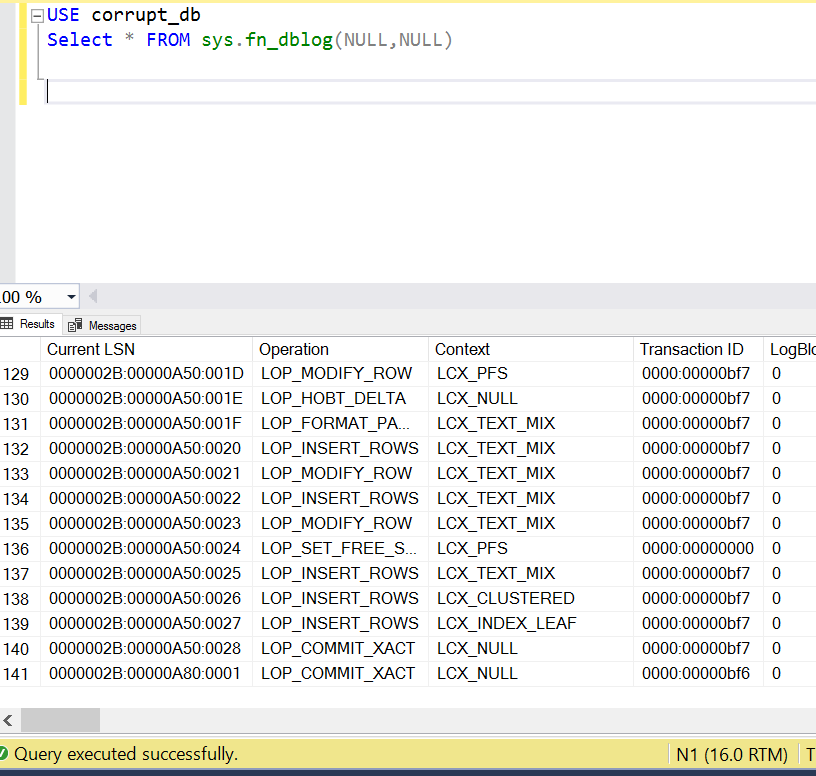816x776 pixels.
Task: Select Transaction ID 0000:00000000 cell
Action: tap(698, 549)
